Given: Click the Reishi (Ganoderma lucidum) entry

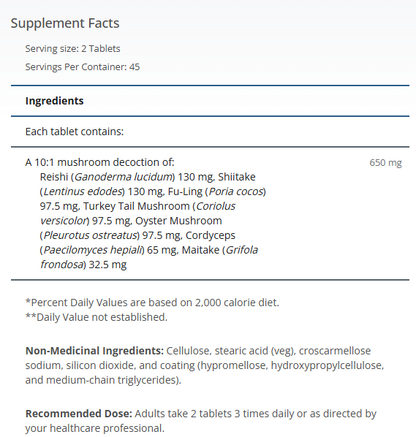Looking at the screenshot, I should (x=107, y=177).
